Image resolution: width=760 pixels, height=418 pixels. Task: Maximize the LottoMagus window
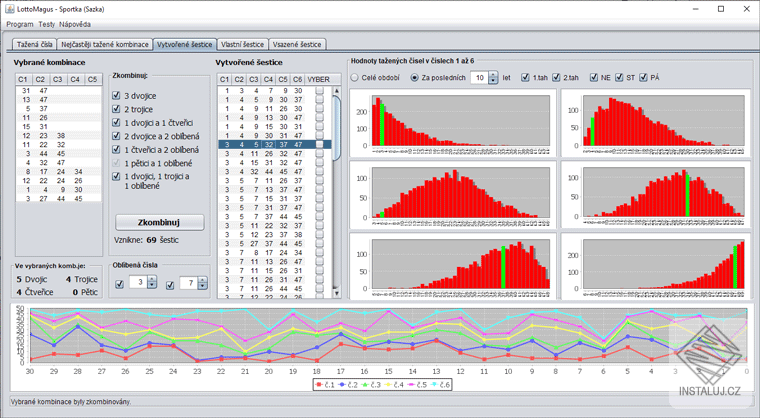721,9
